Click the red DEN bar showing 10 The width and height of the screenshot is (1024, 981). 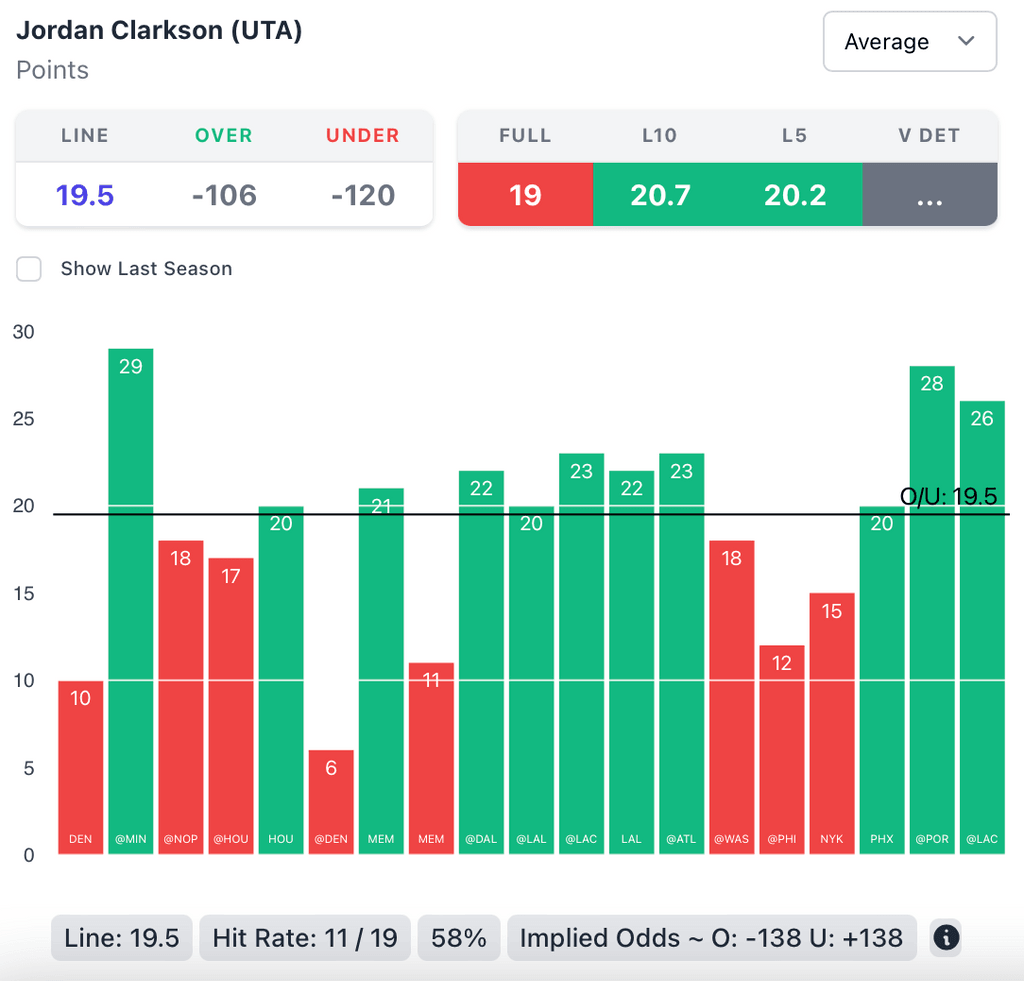80,767
